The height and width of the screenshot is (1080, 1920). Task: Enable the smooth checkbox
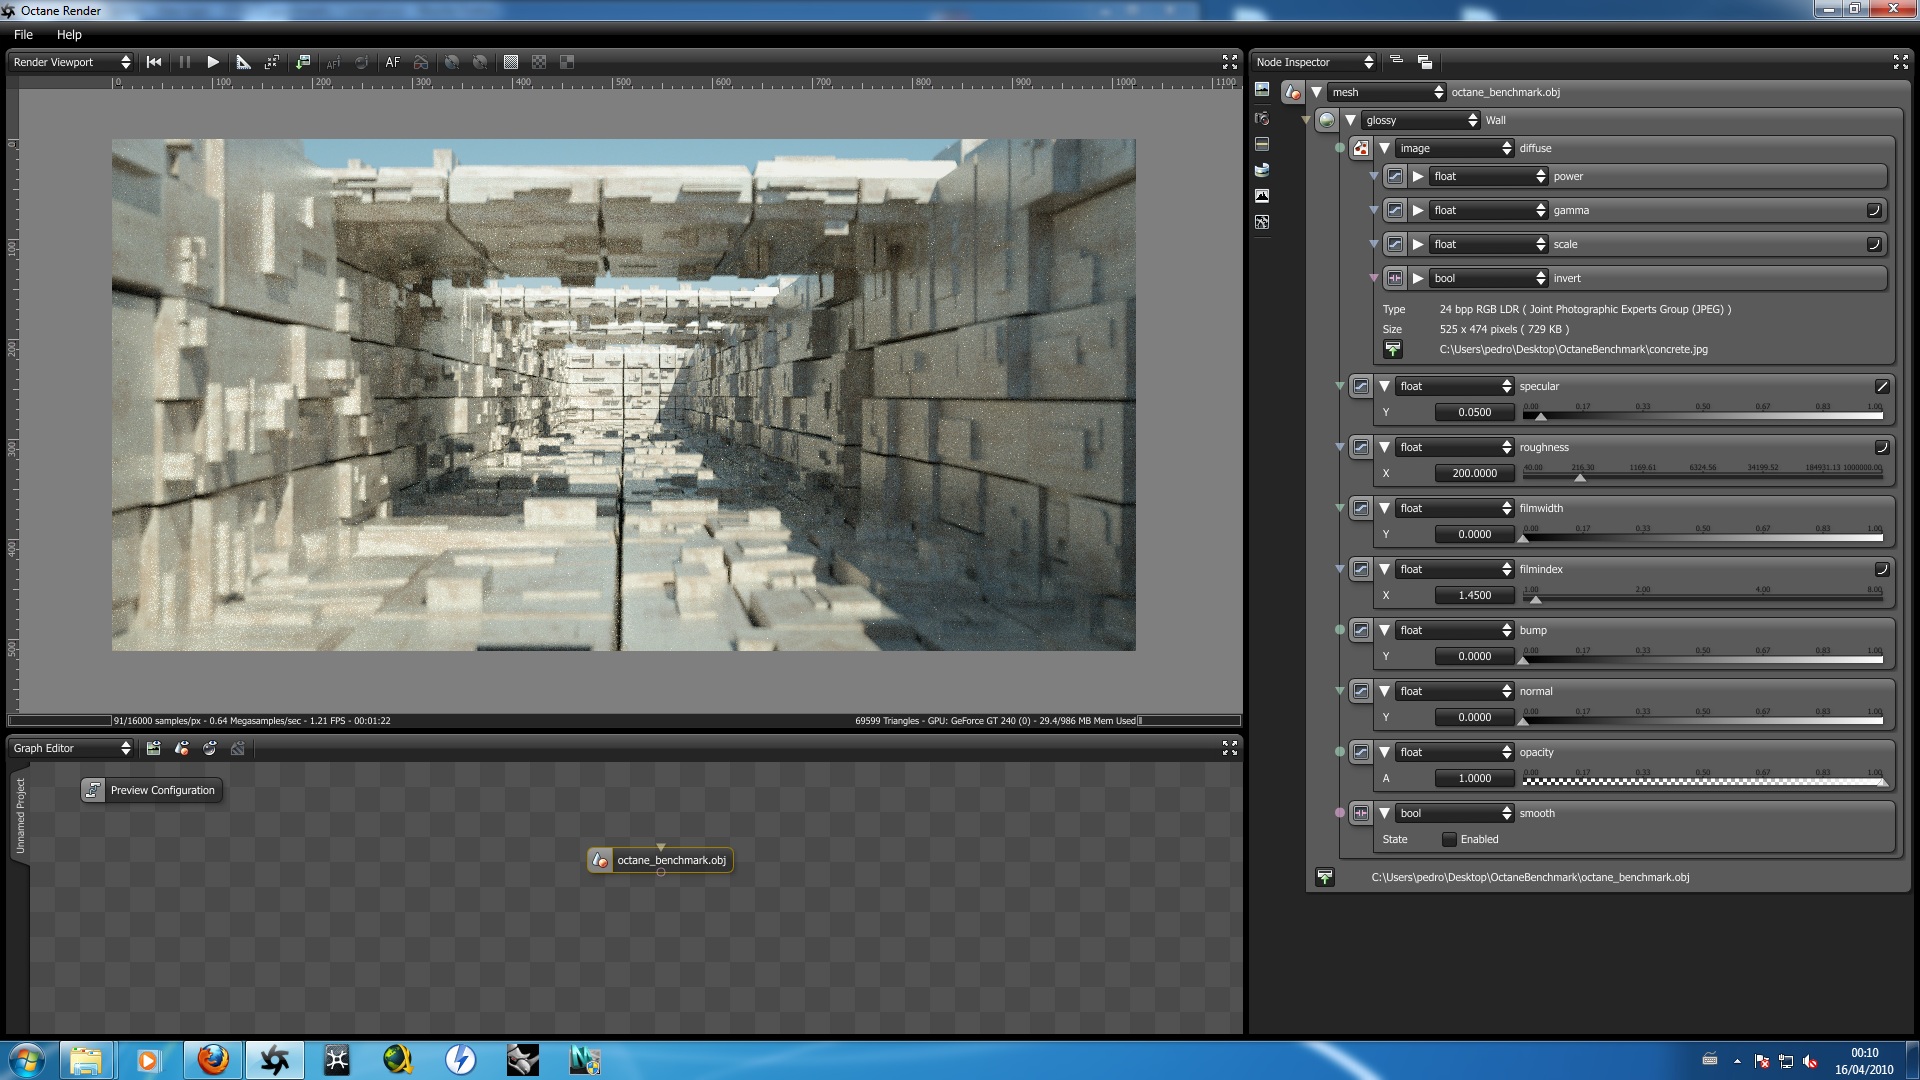[x=1449, y=840]
